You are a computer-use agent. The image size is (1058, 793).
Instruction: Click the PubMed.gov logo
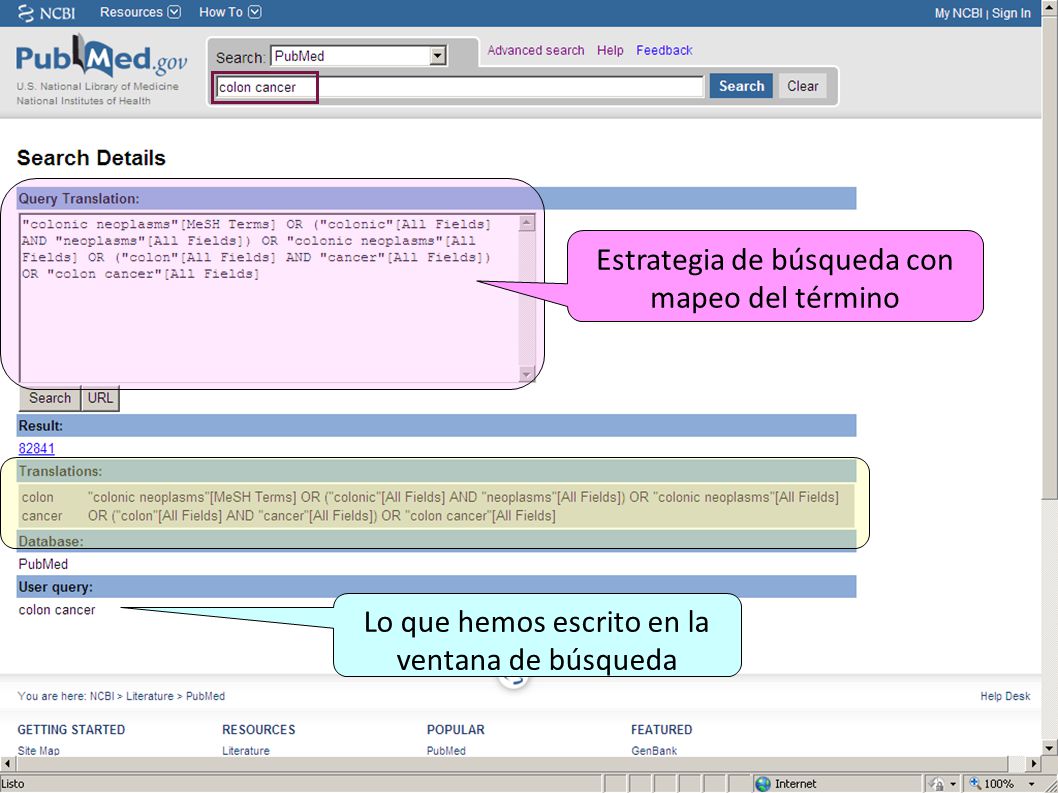[101, 58]
